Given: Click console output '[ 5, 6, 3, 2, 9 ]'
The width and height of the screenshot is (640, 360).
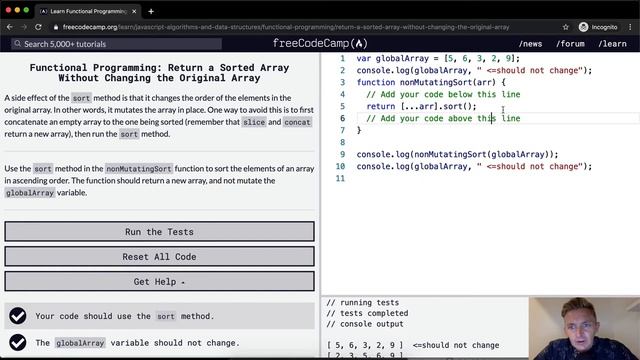Looking at the screenshot, I should click(x=365, y=345).
